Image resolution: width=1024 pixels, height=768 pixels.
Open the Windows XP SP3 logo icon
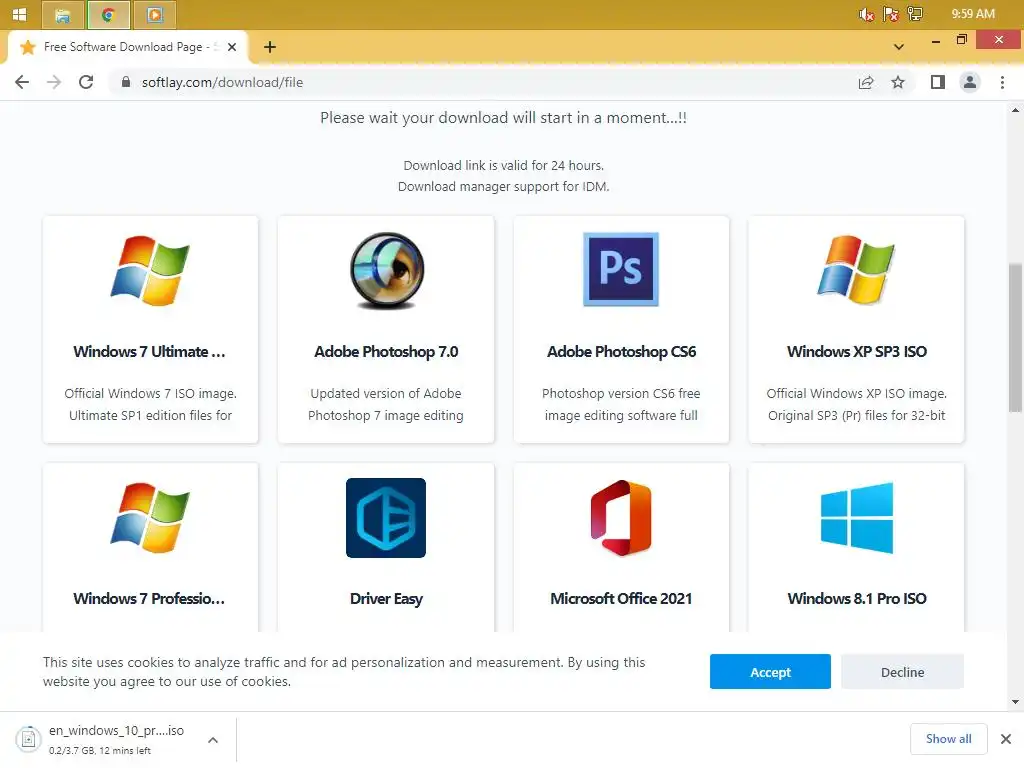click(x=856, y=270)
